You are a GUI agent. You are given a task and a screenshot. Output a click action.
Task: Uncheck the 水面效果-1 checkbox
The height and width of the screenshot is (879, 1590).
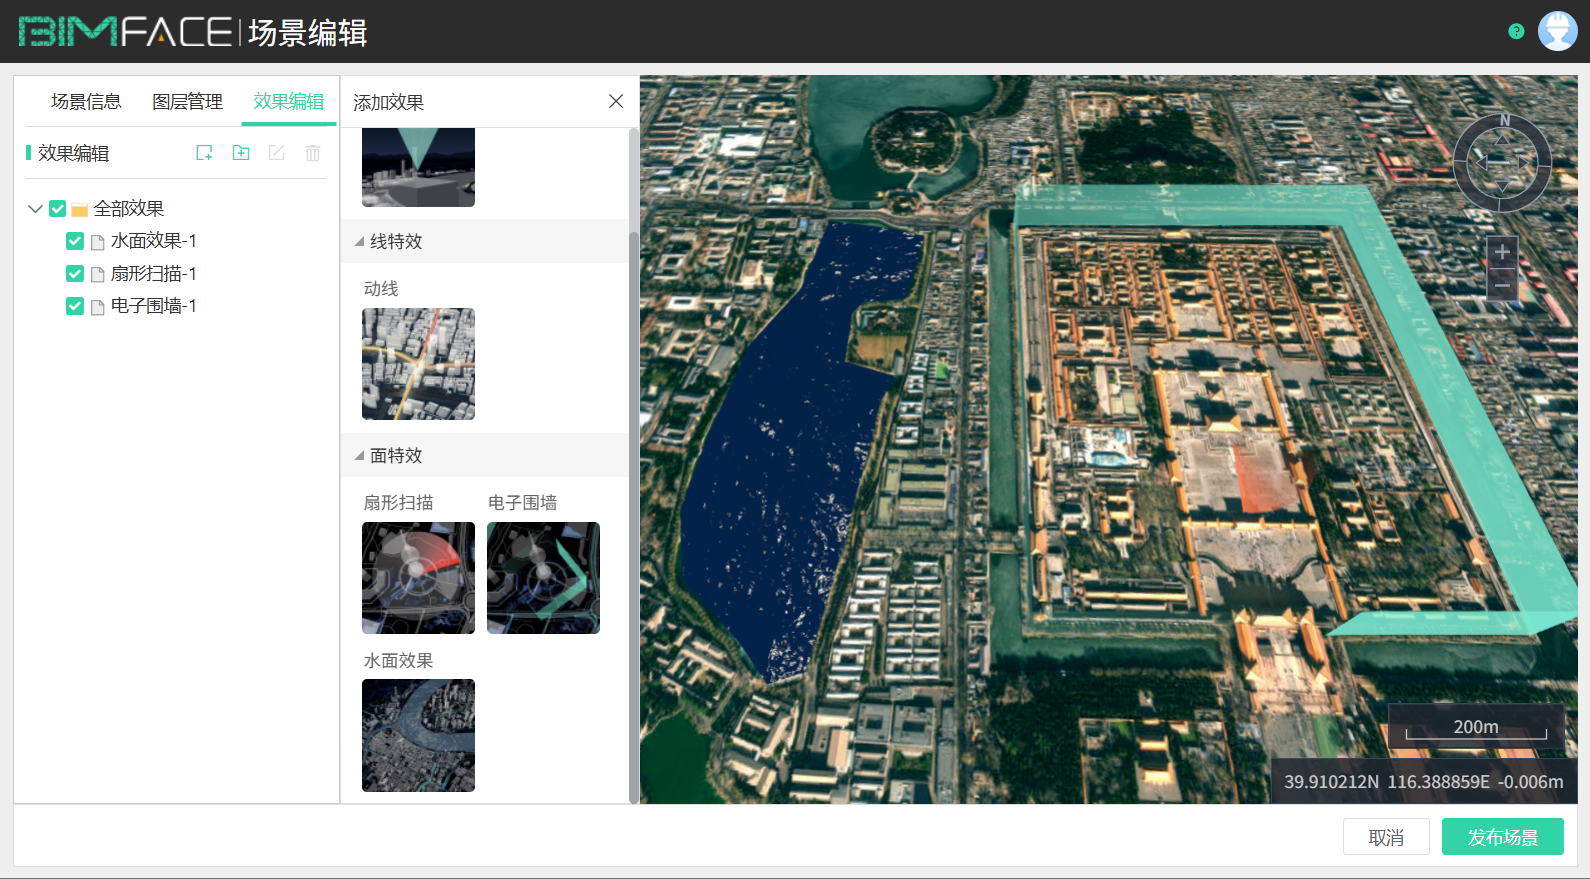pyautogui.click(x=75, y=241)
